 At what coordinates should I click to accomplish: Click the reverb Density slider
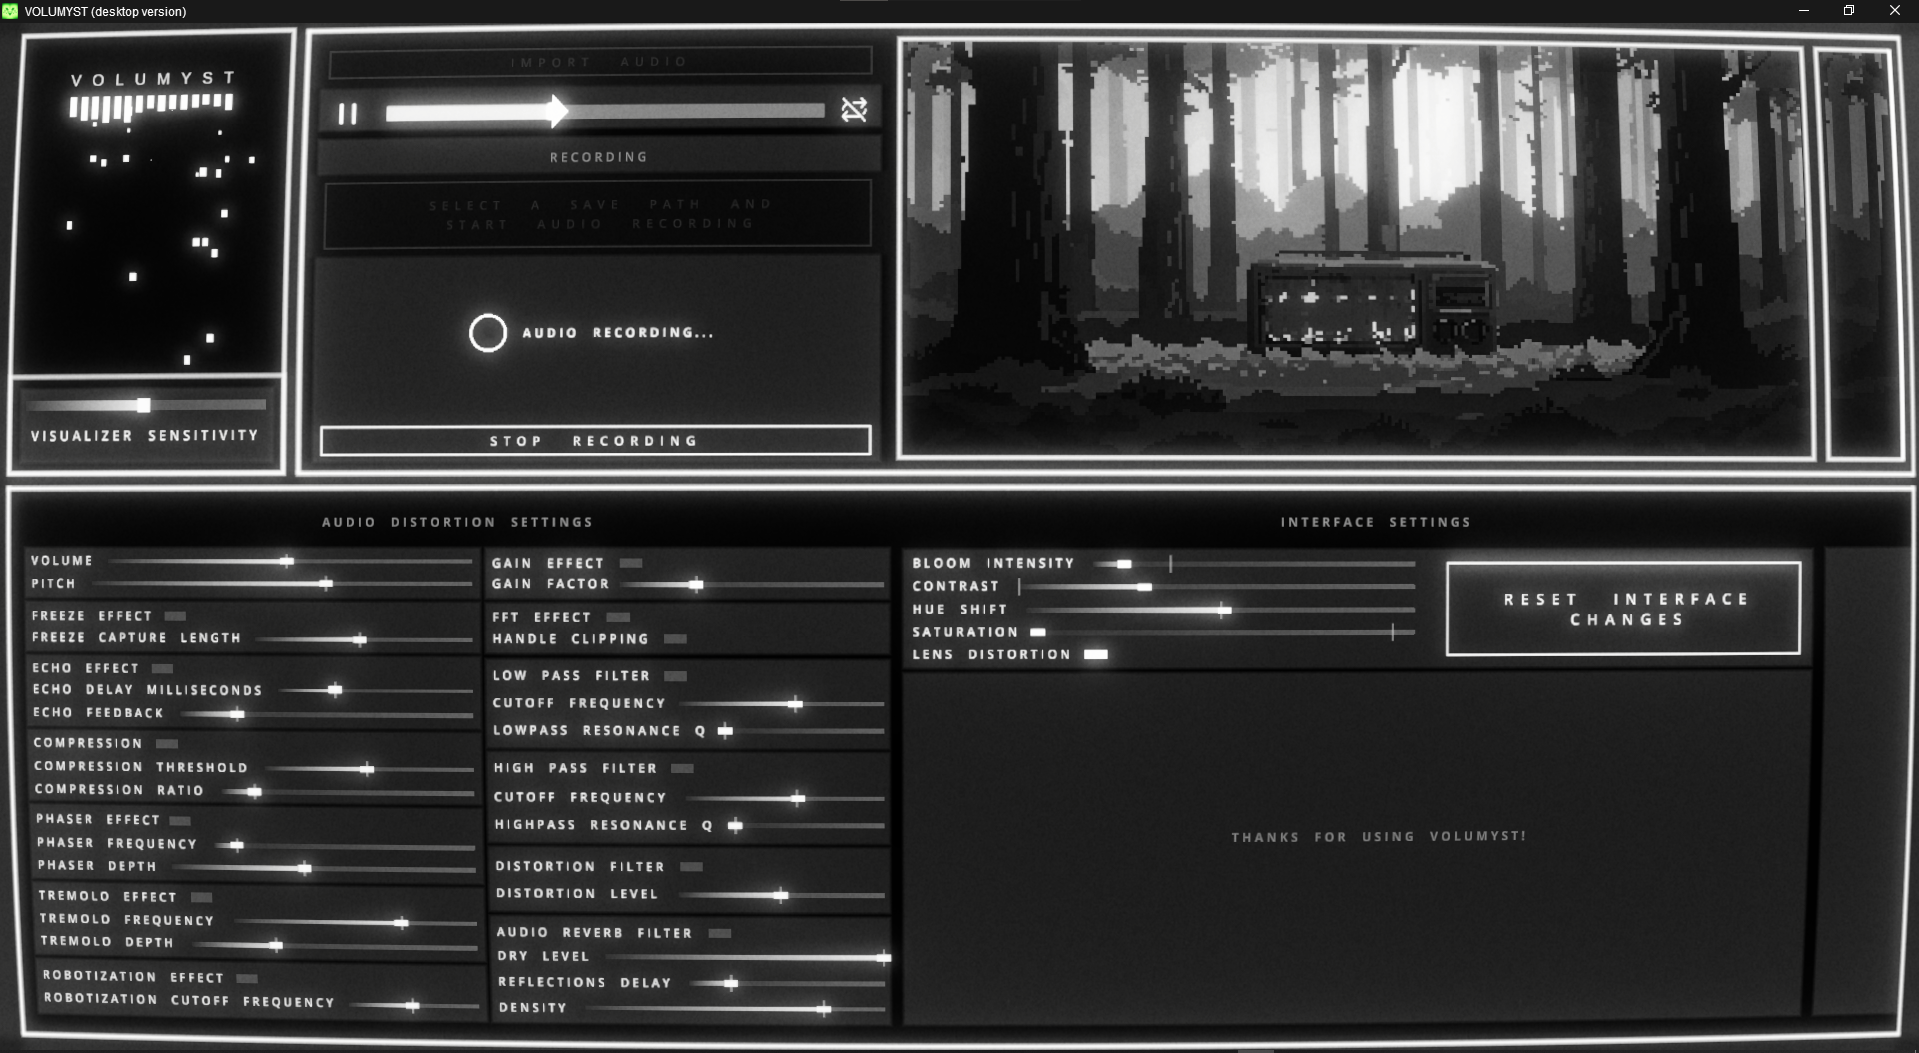(736, 1009)
